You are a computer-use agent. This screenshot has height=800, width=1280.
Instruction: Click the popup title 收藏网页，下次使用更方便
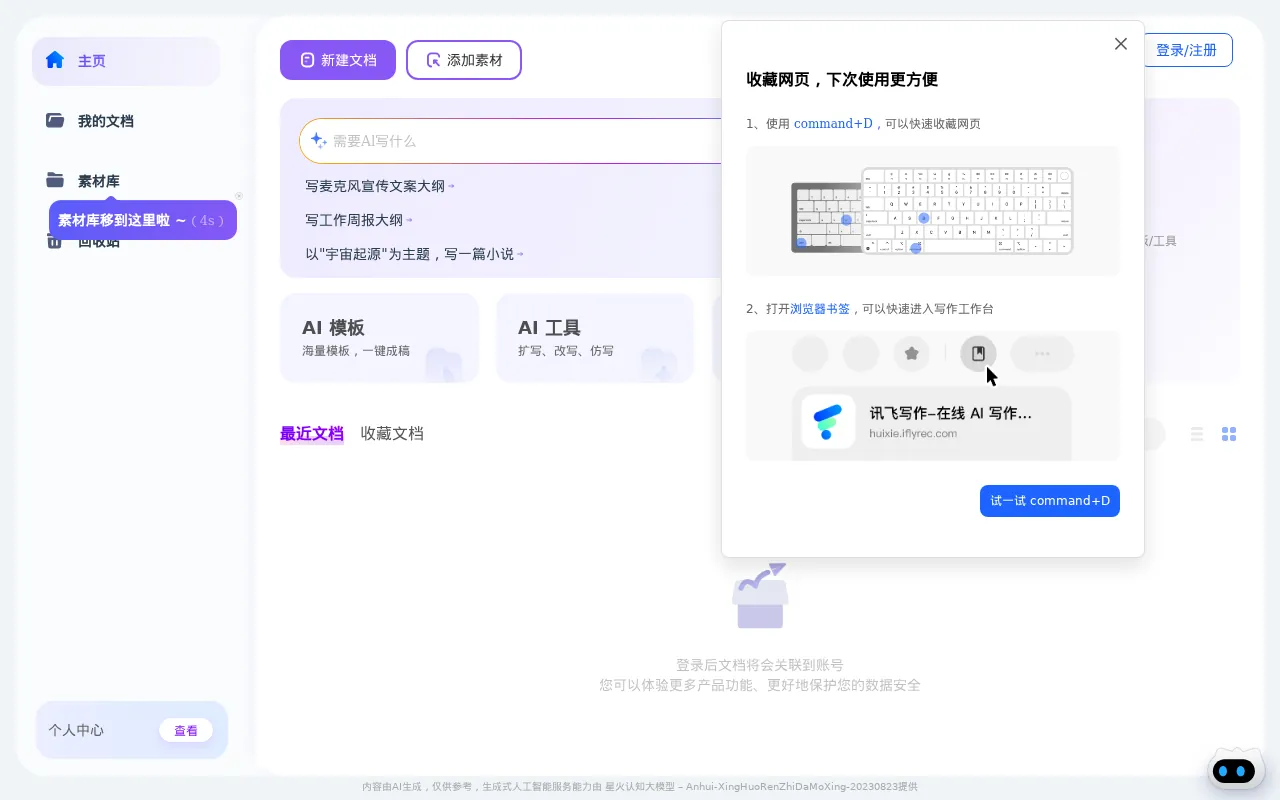coord(842,80)
